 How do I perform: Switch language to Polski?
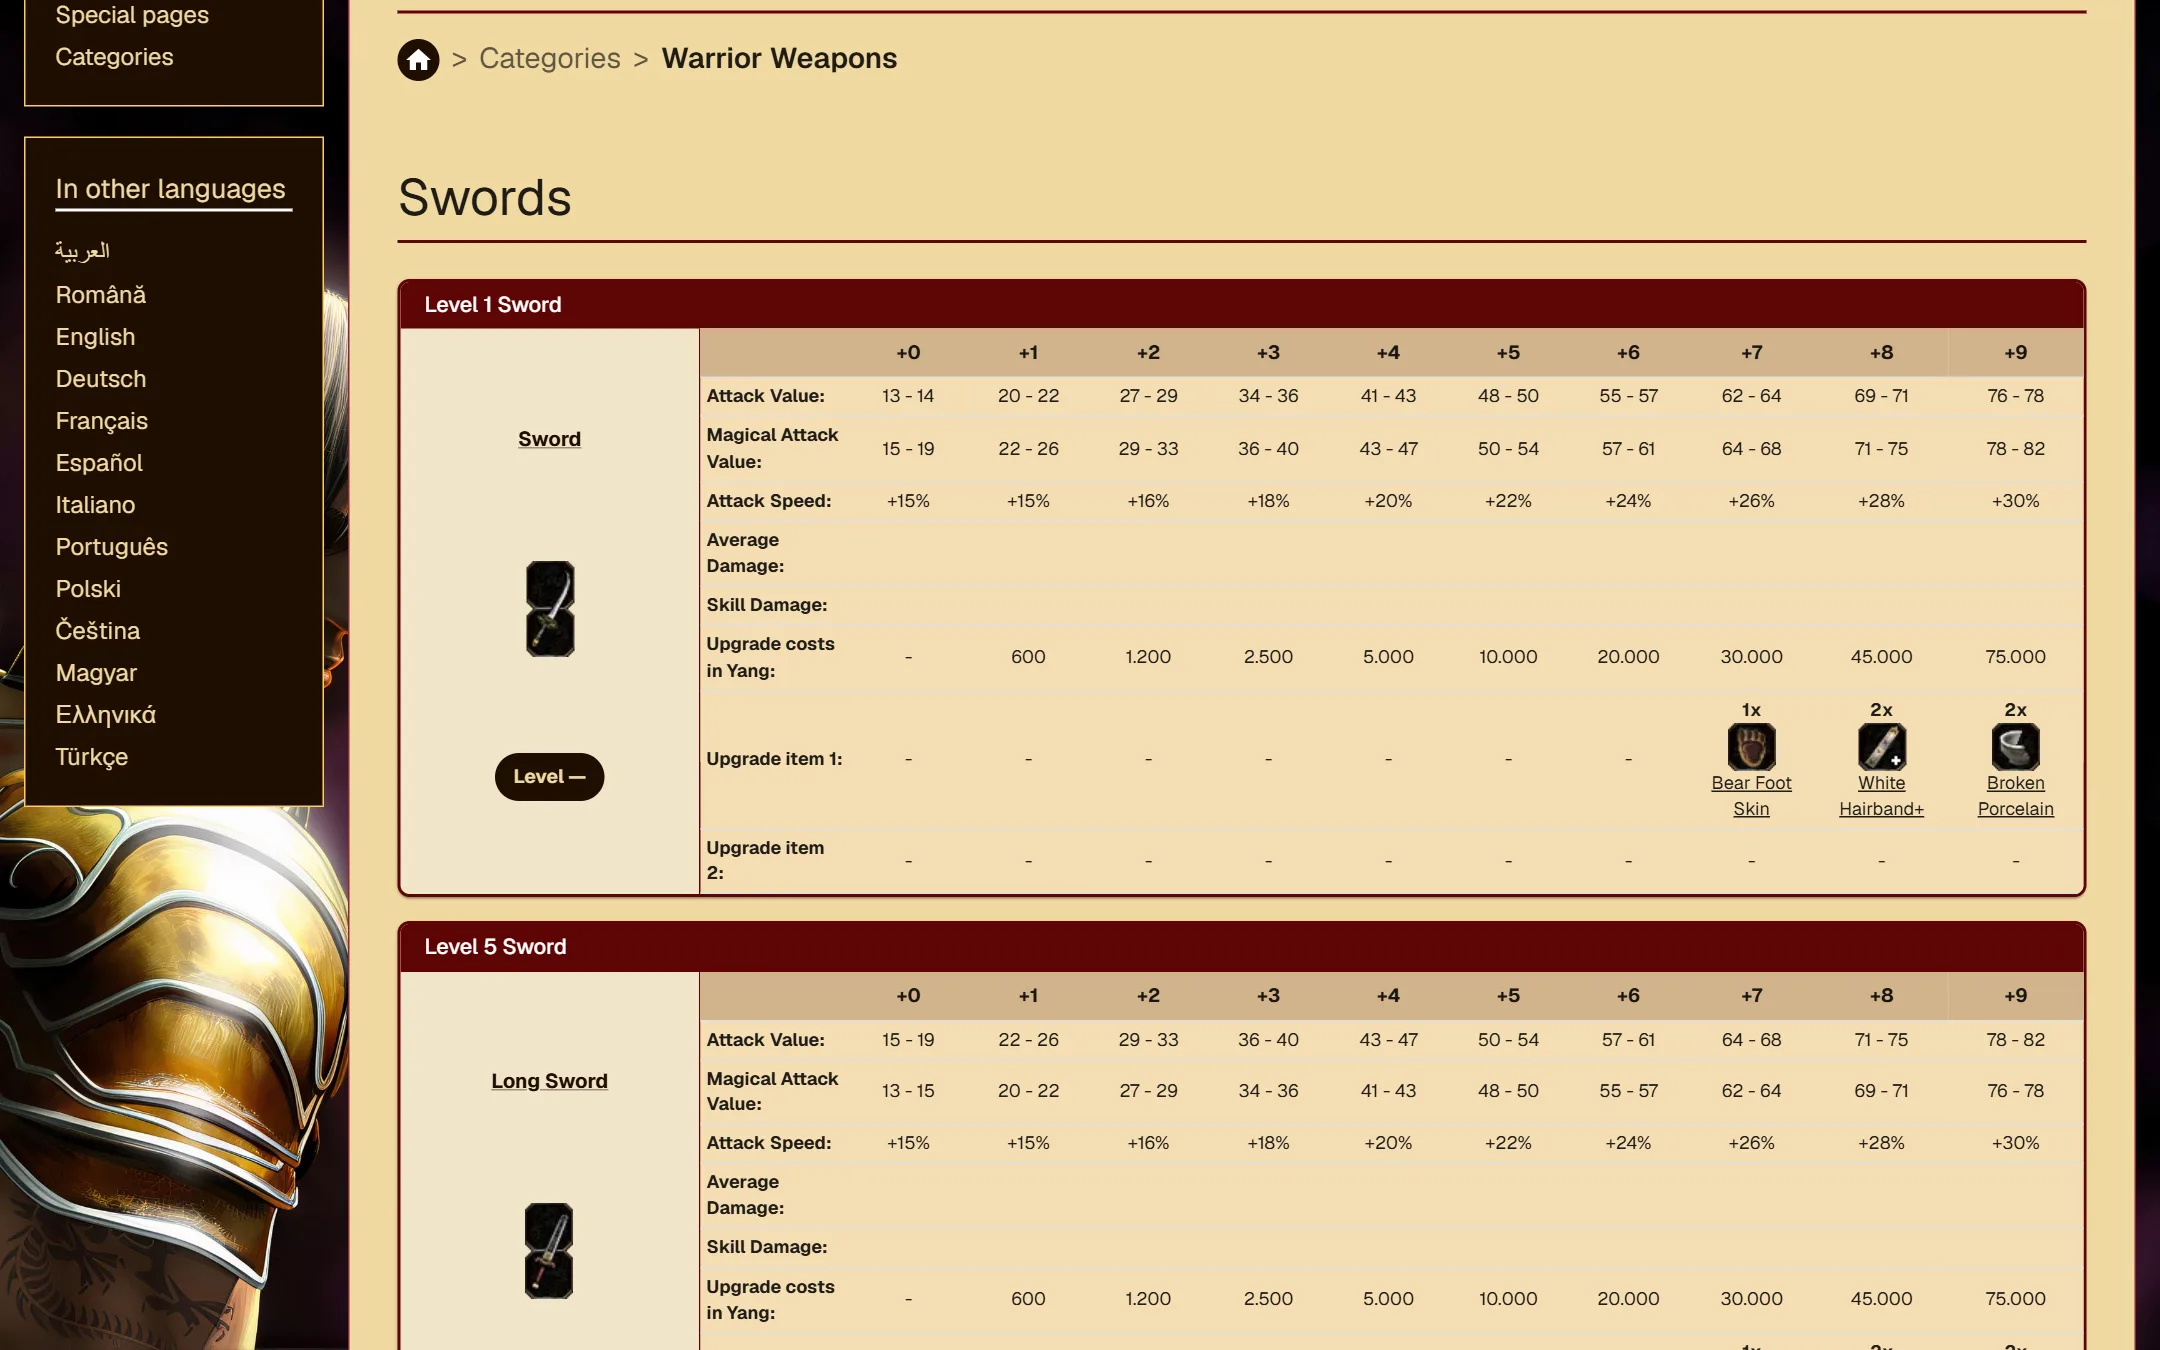[x=88, y=588]
